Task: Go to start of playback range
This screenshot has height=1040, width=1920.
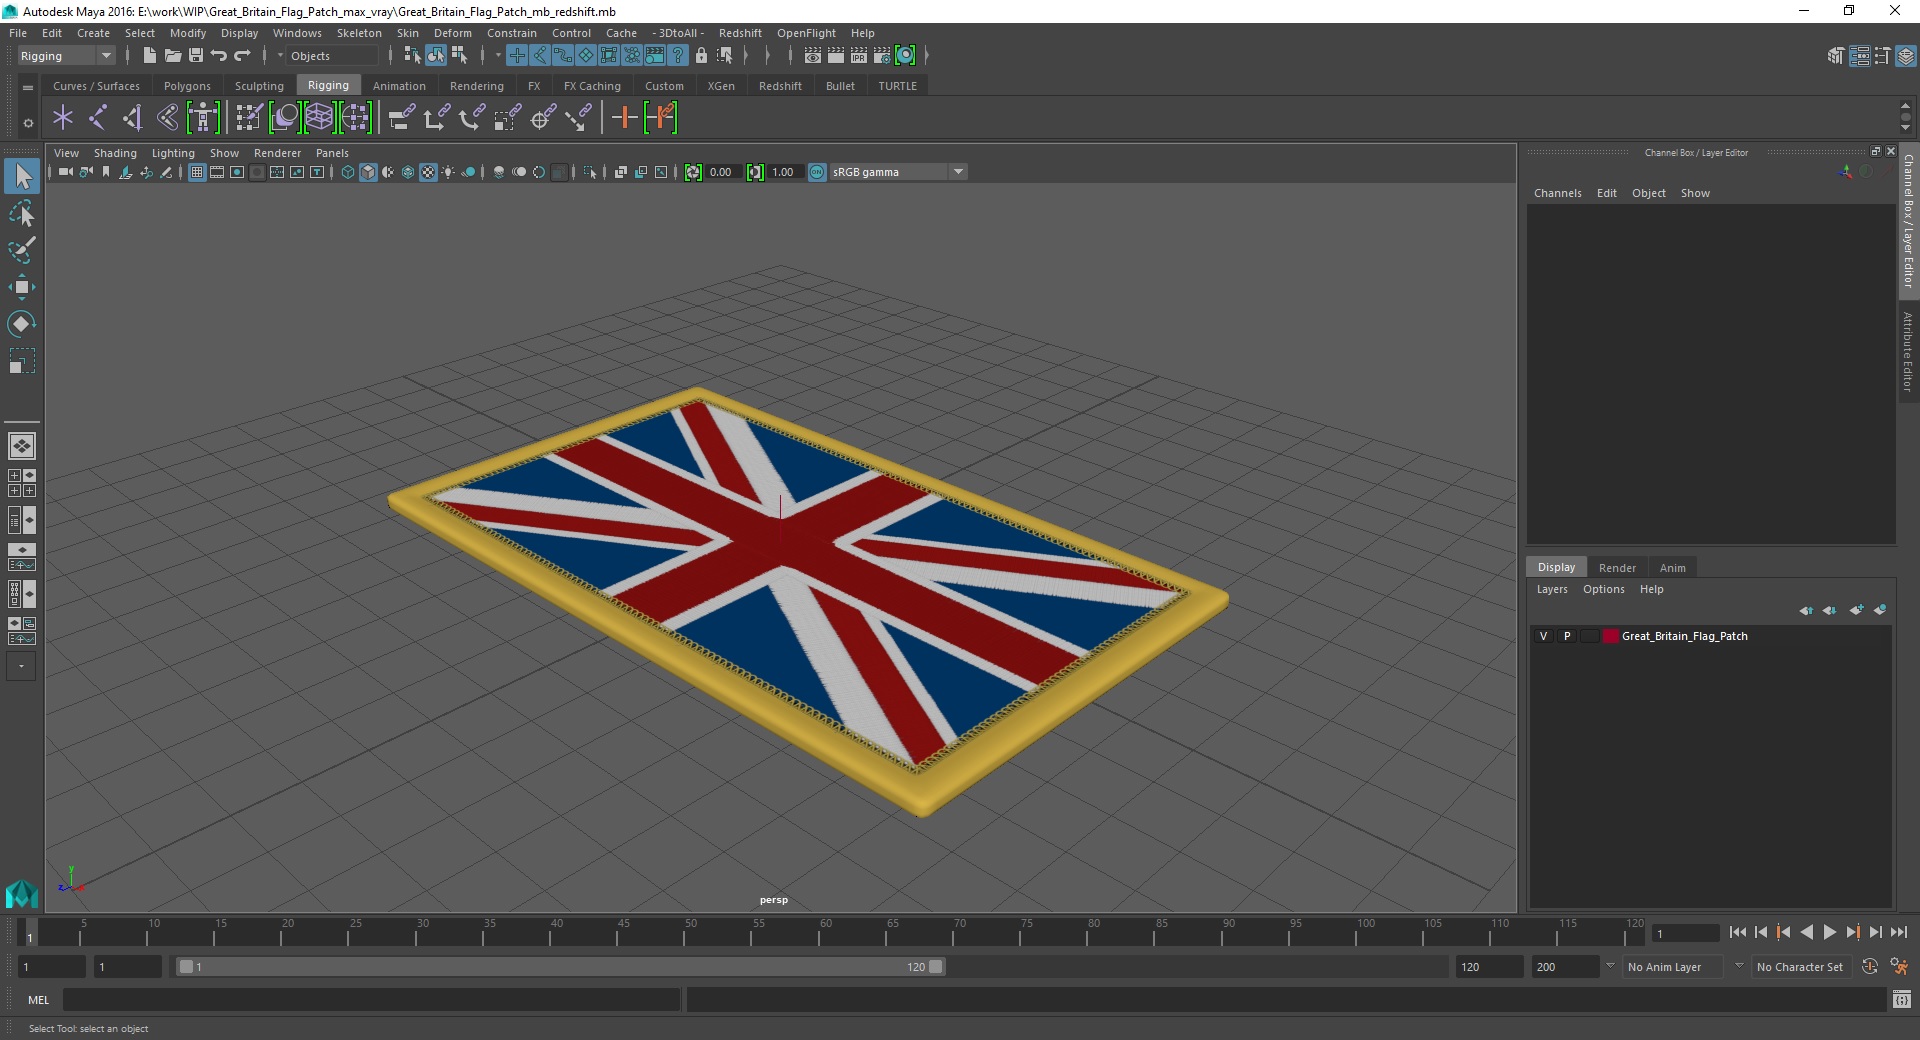Action: [1738, 932]
